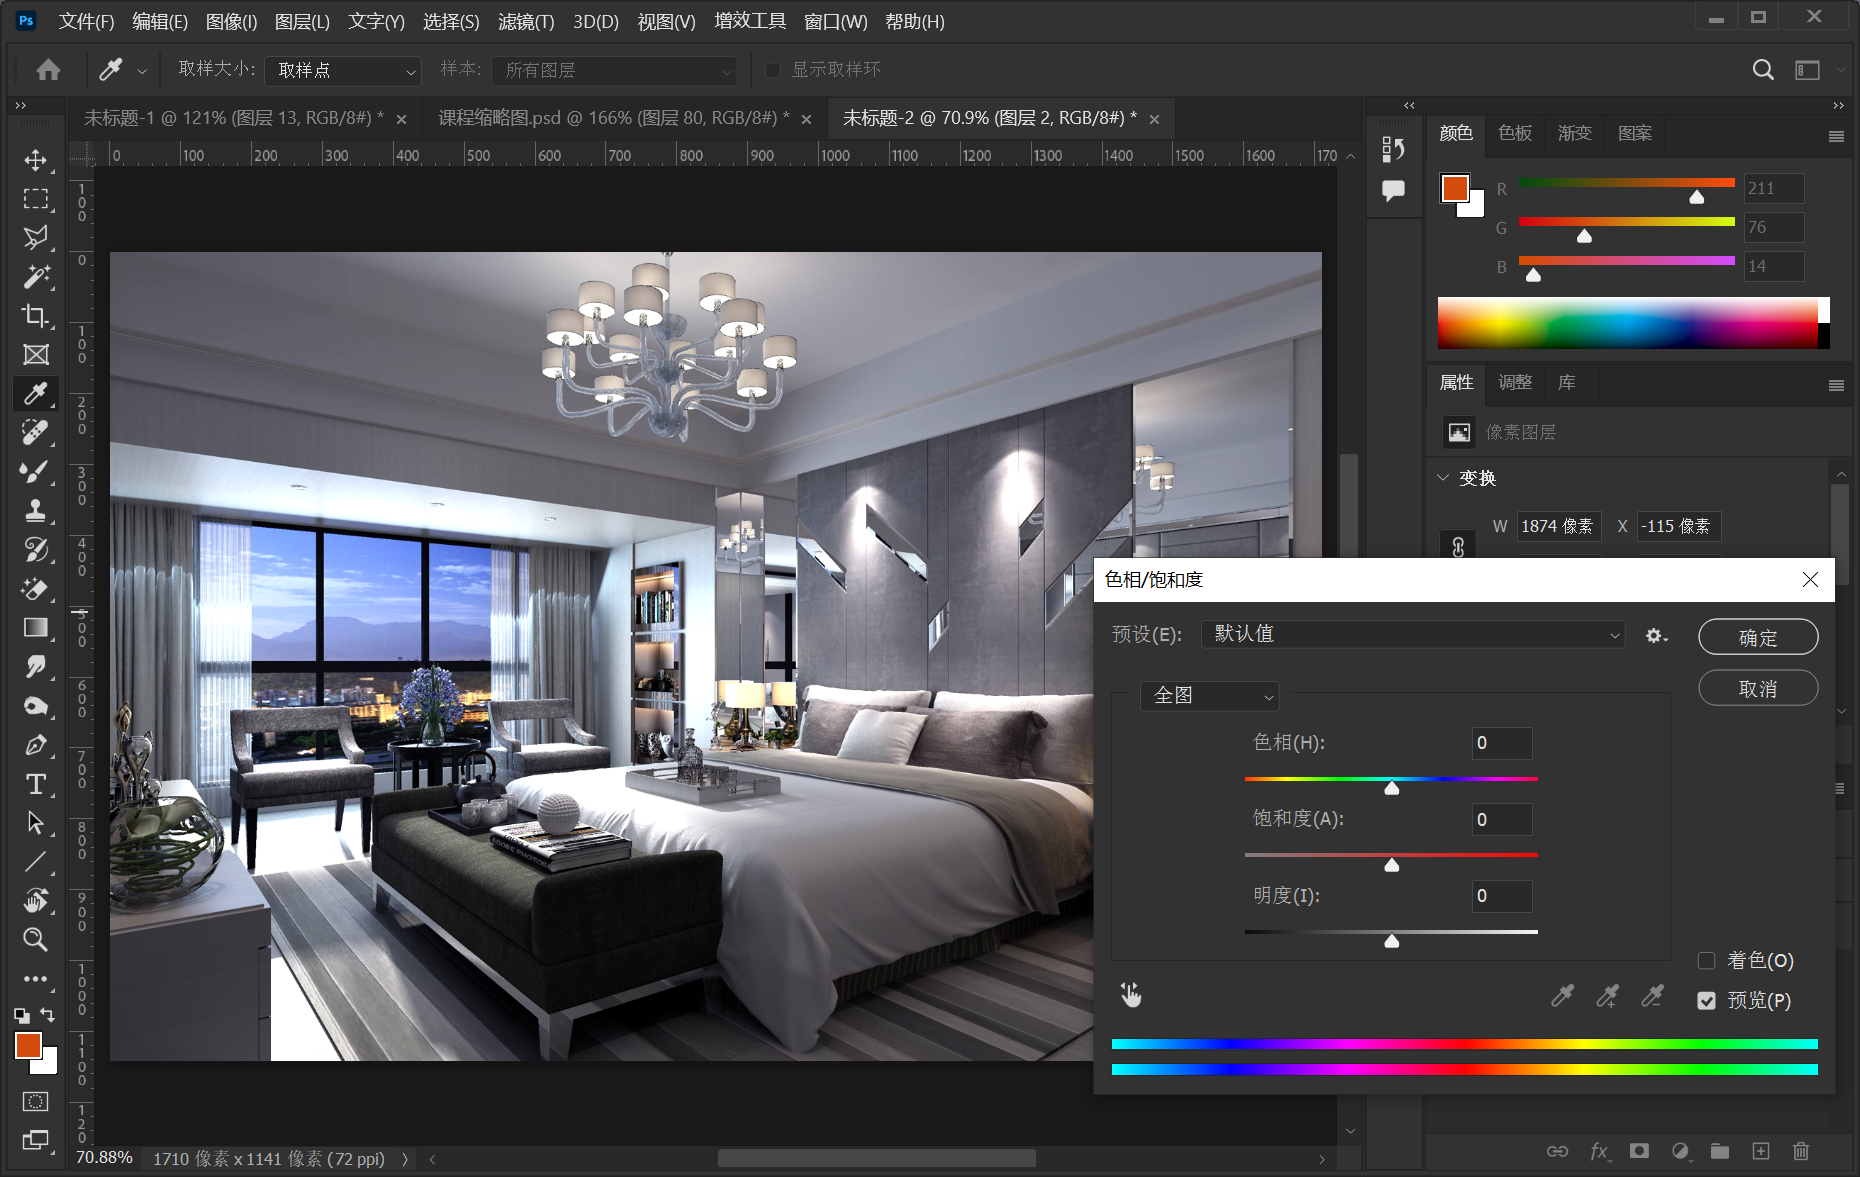
Task: Select the Horizontal Type tool
Action: click(x=36, y=784)
